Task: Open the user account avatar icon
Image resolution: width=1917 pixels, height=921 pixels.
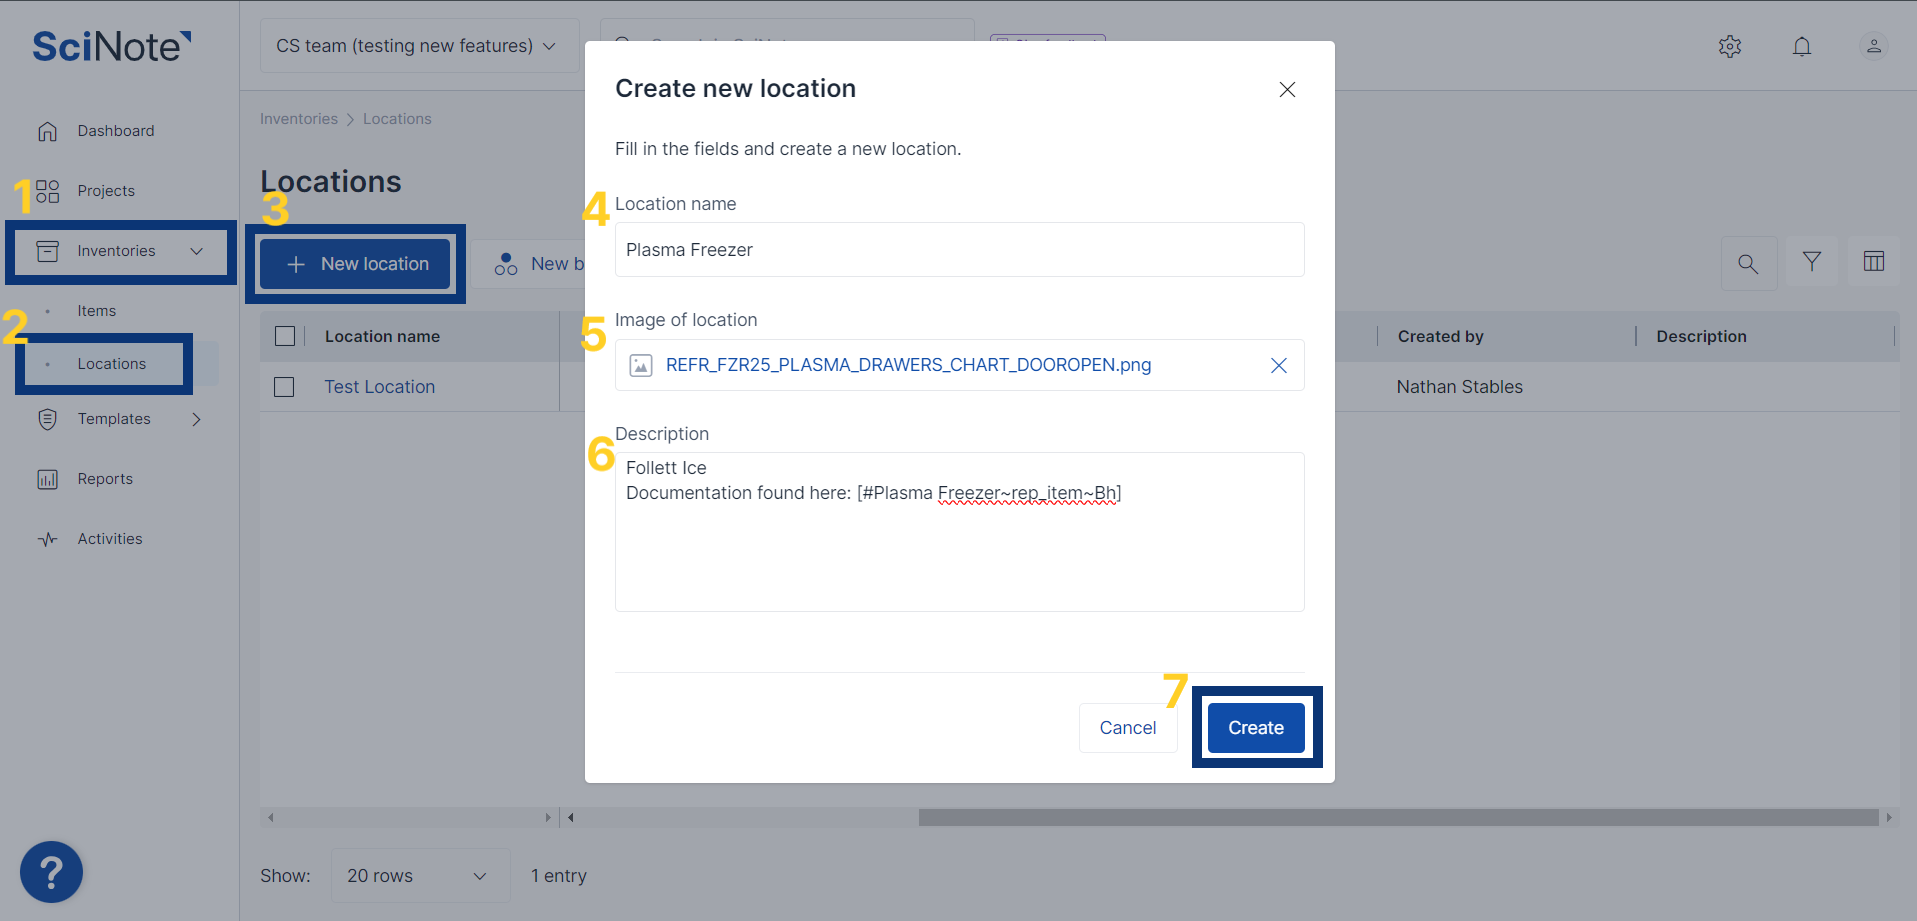Action: pos(1873,46)
